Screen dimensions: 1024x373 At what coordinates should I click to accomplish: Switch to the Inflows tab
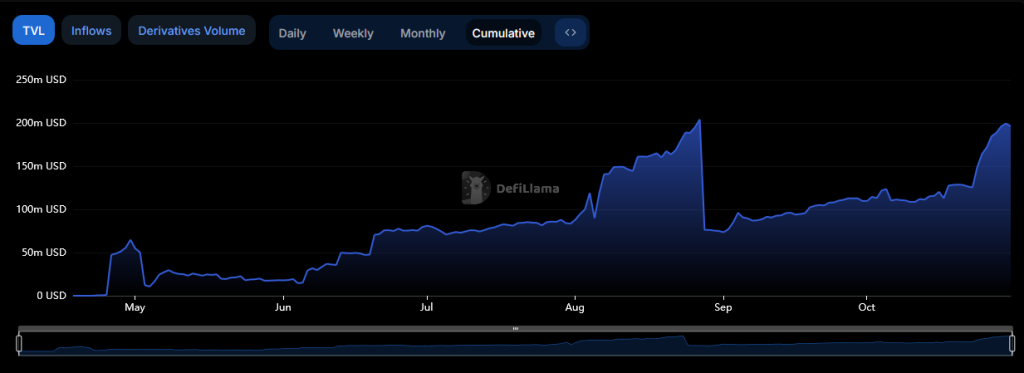(91, 31)
